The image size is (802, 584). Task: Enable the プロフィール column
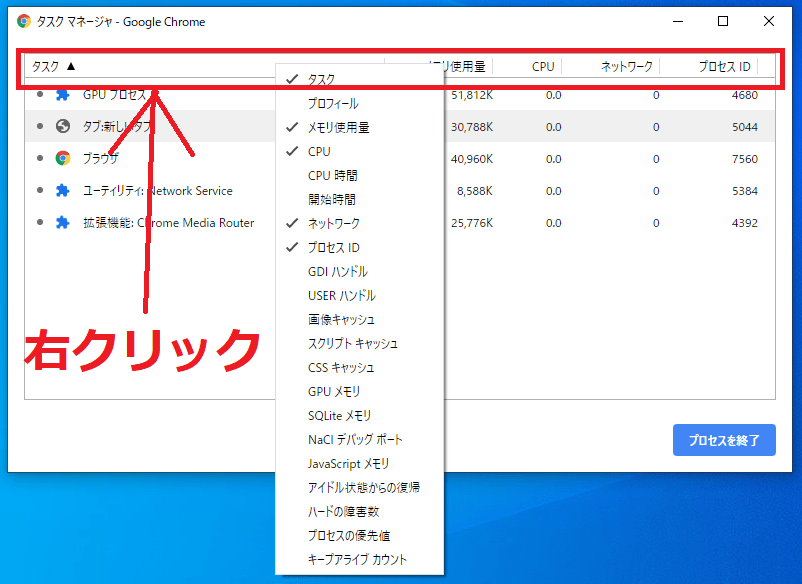pos(360,103)
